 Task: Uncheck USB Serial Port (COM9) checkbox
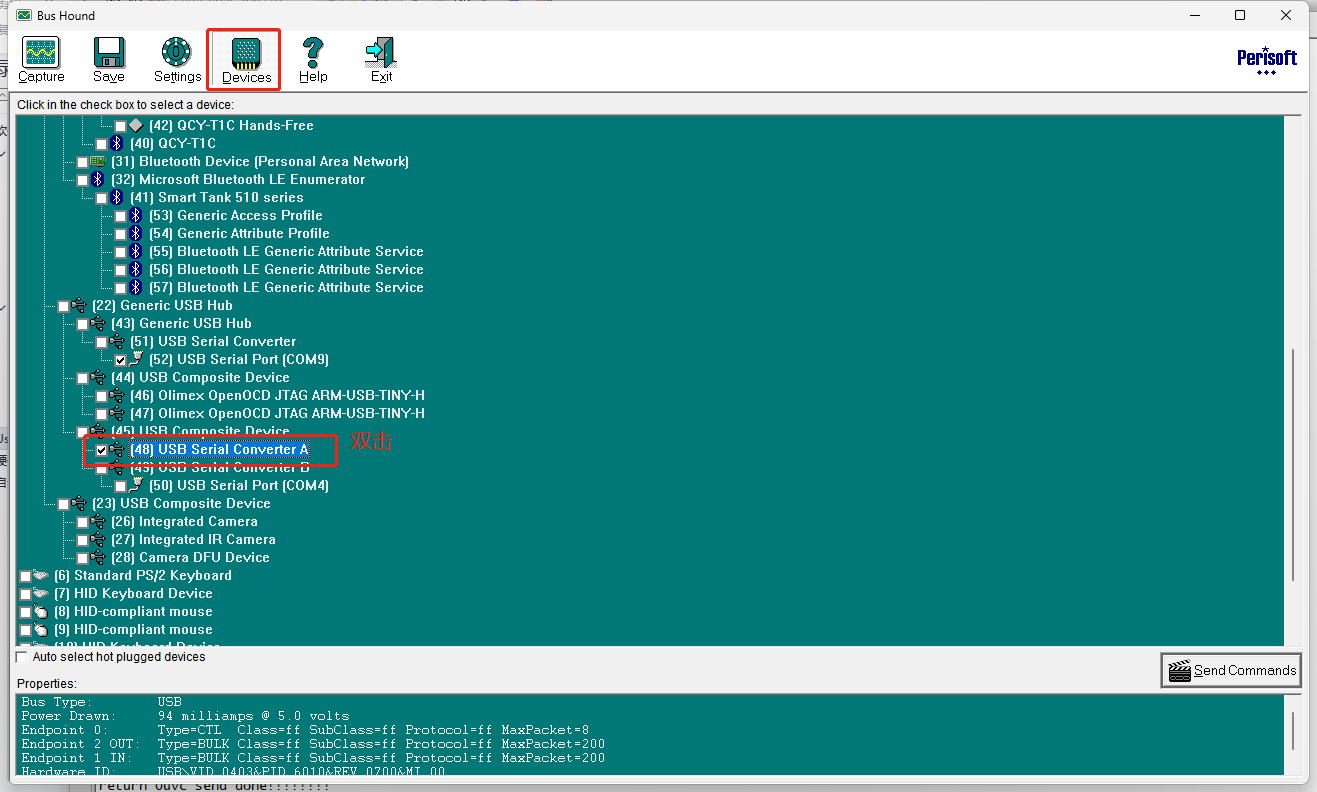click(x=120, y=360)
